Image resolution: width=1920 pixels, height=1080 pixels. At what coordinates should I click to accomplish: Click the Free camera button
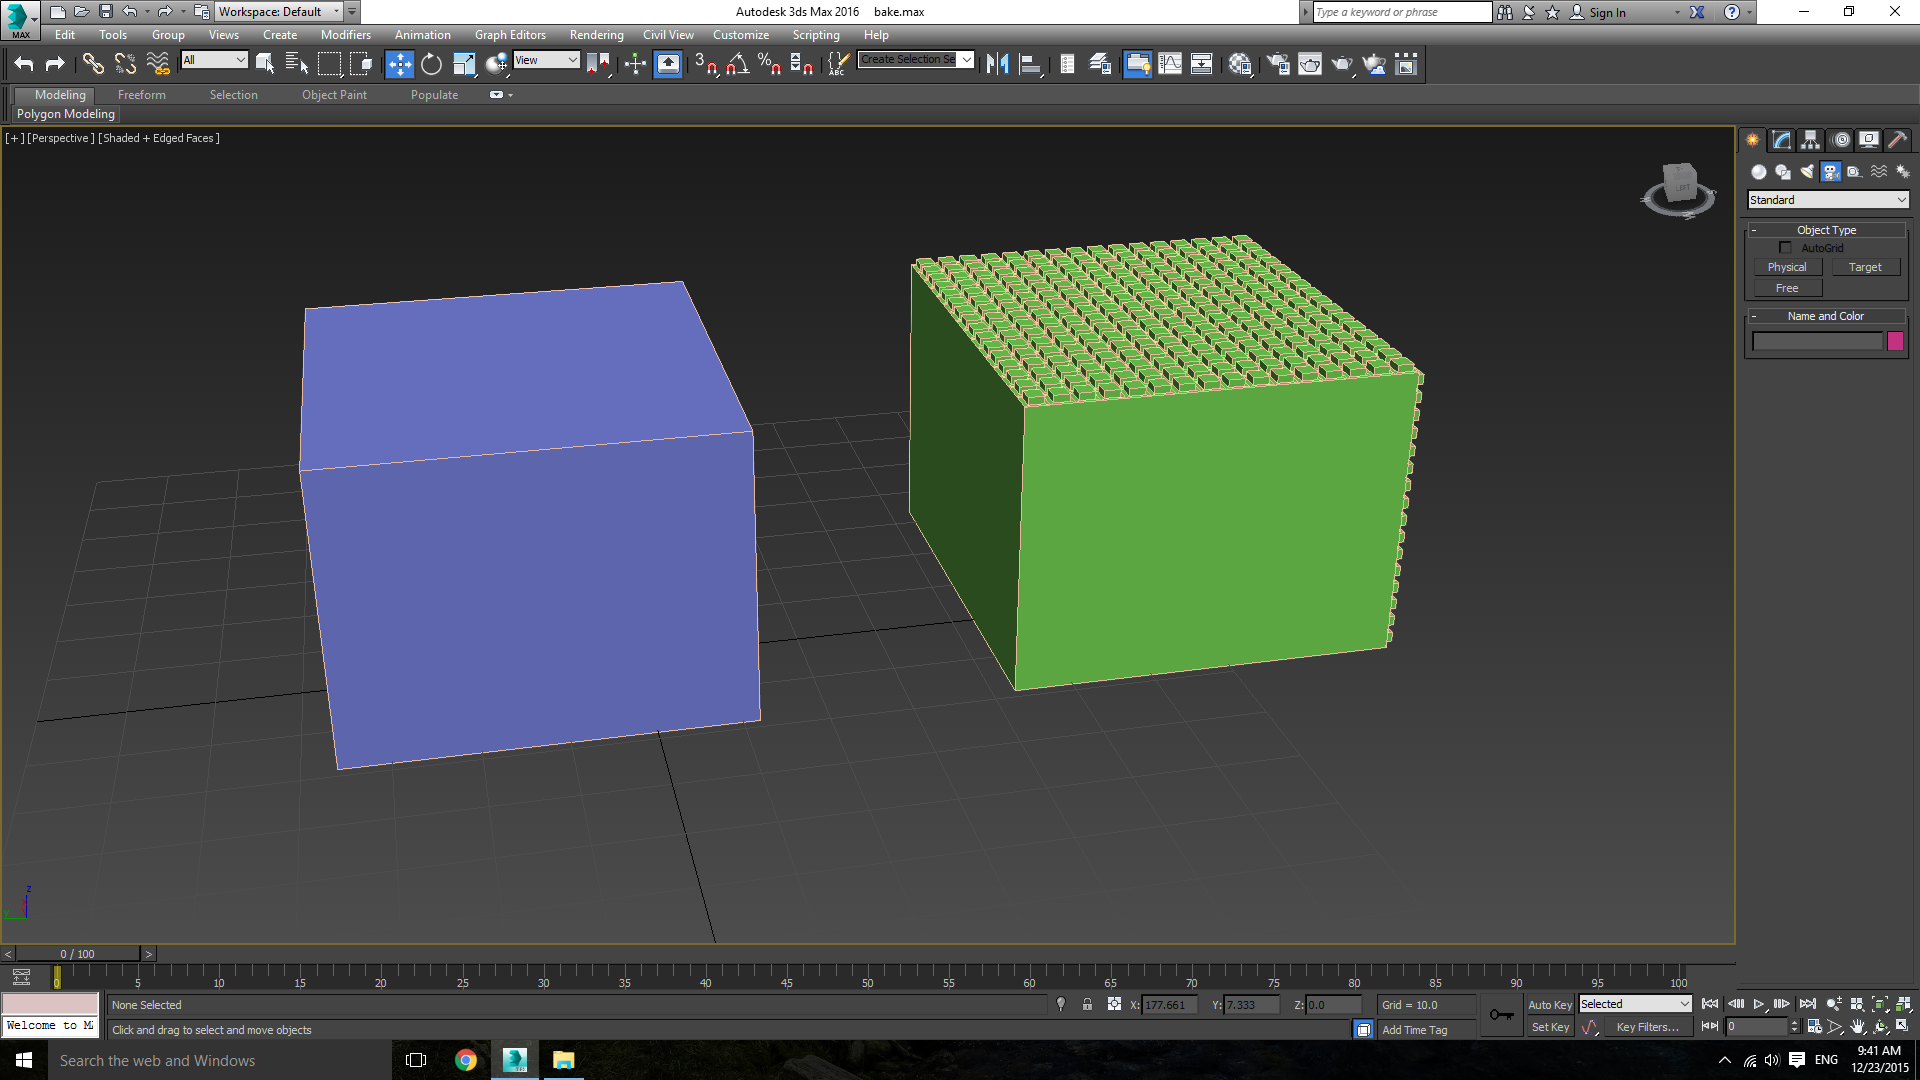[x=1788, y=287]
